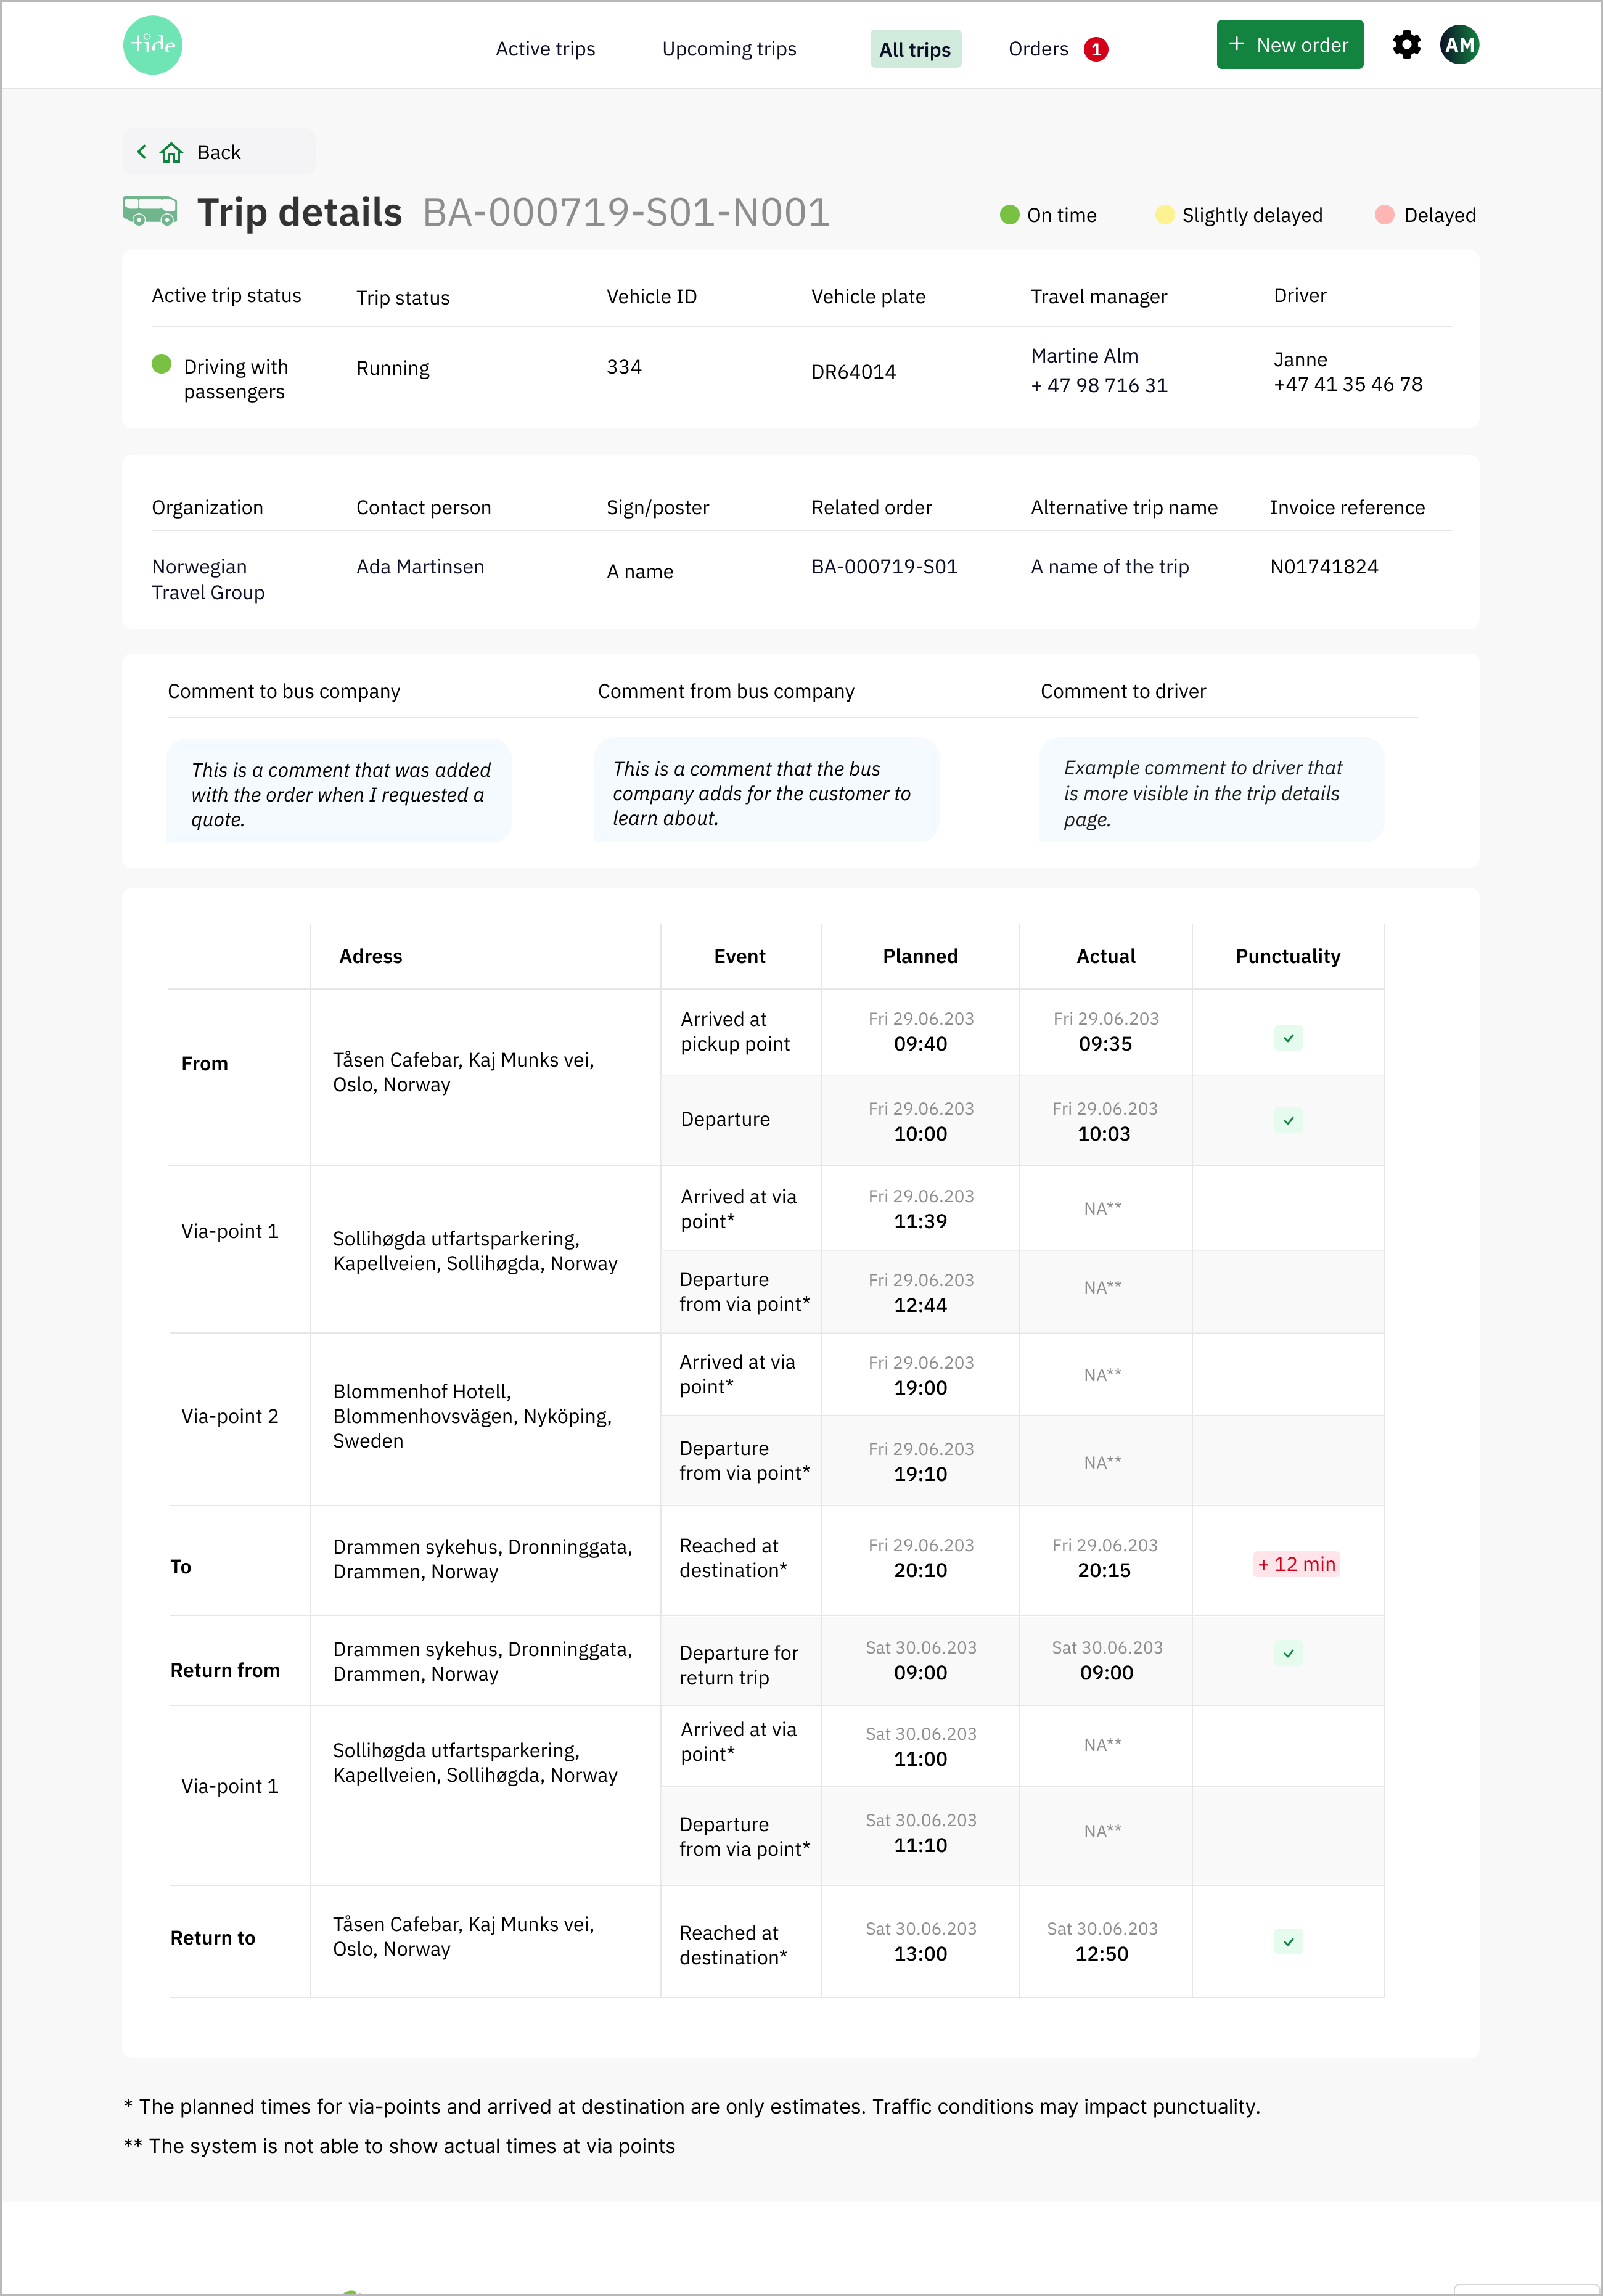Click planned time 19:10
The image size is (1603, 2296).
tap(920, 1474)
